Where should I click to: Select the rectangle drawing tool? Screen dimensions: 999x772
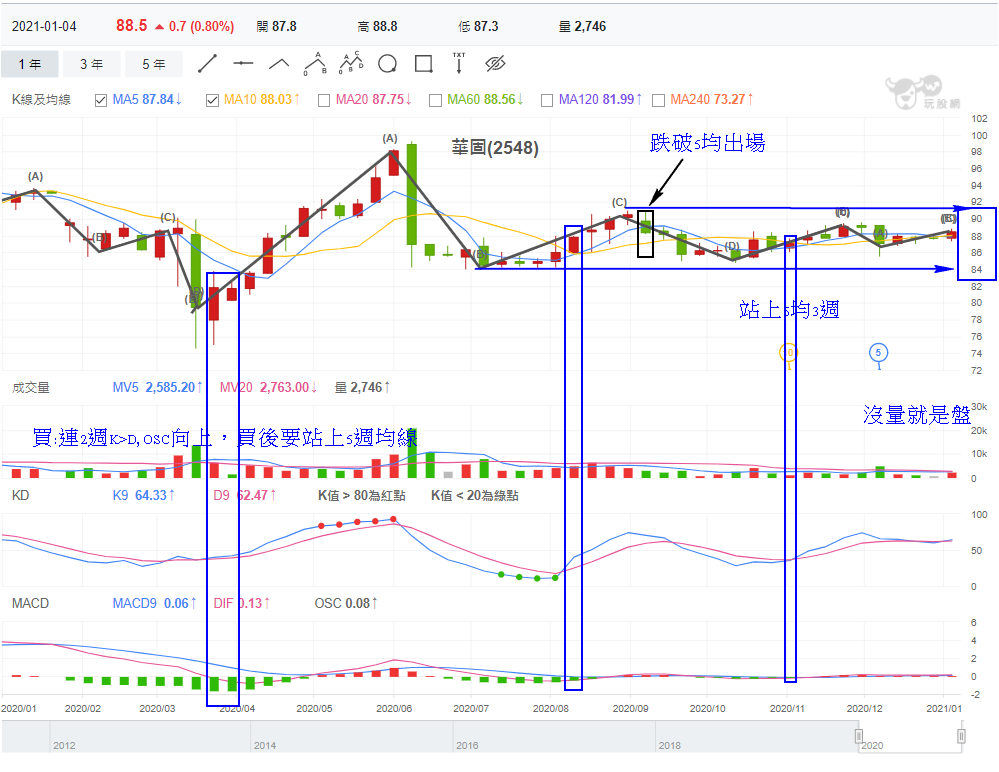[424, 64]
